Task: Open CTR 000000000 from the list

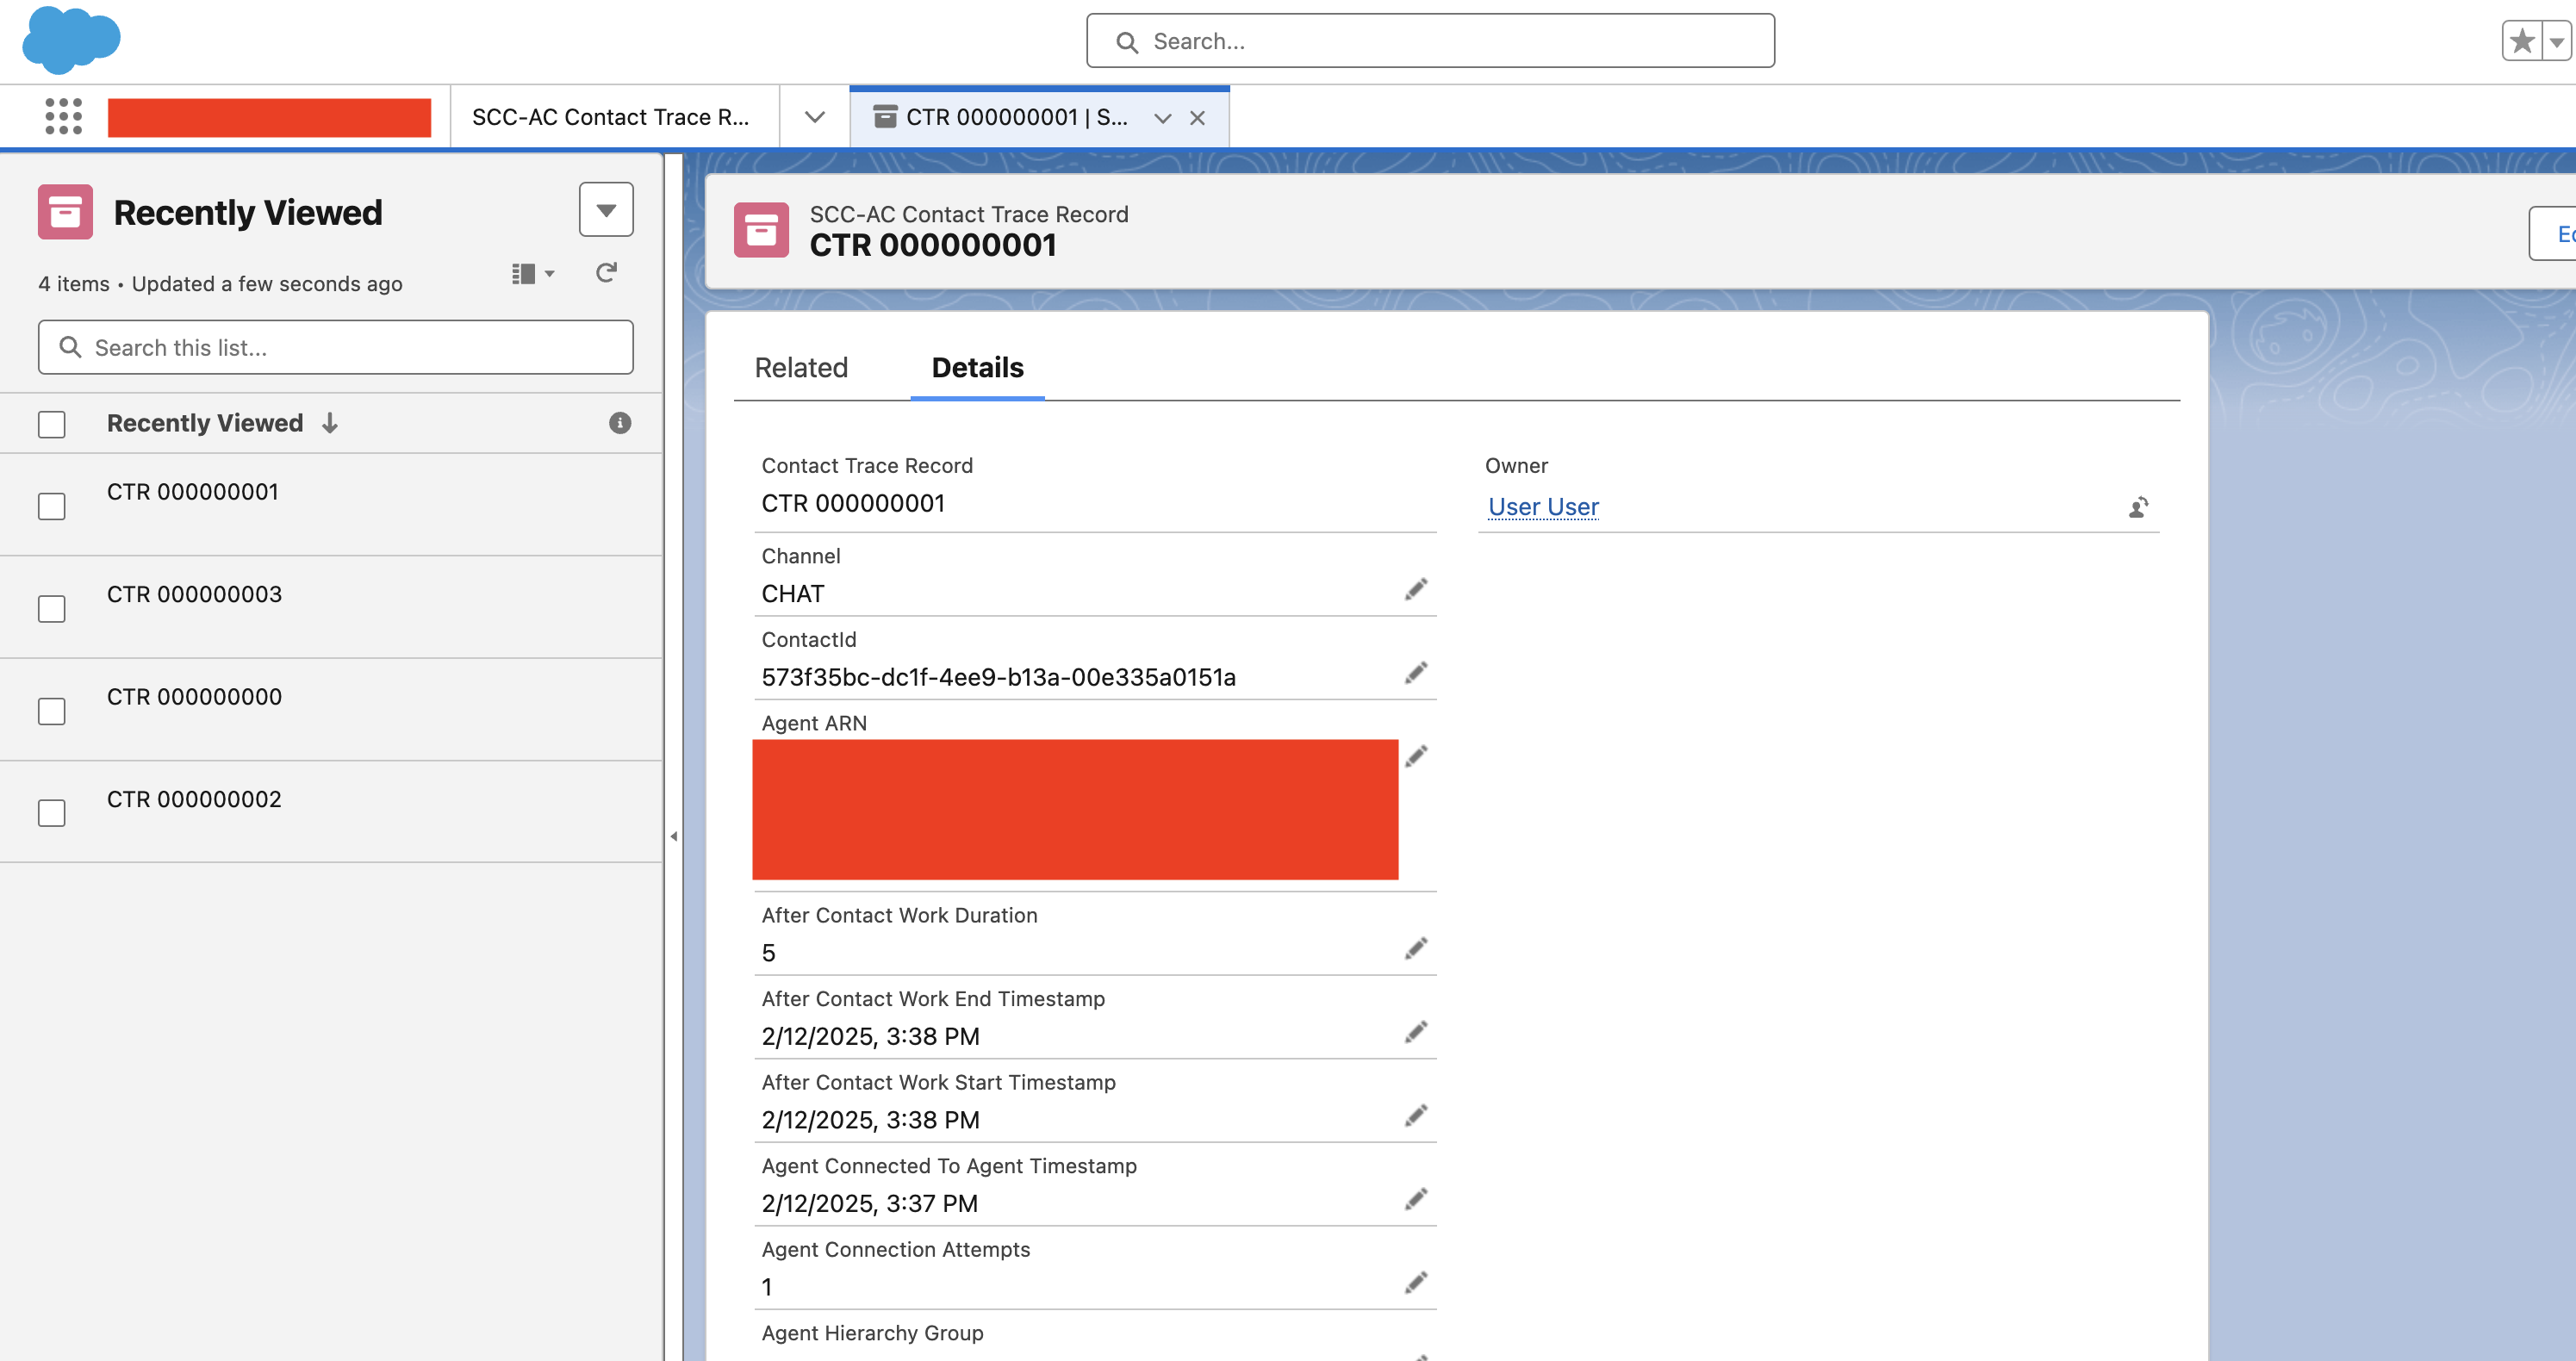Action: pyautogui.click(x=194, y=696)
